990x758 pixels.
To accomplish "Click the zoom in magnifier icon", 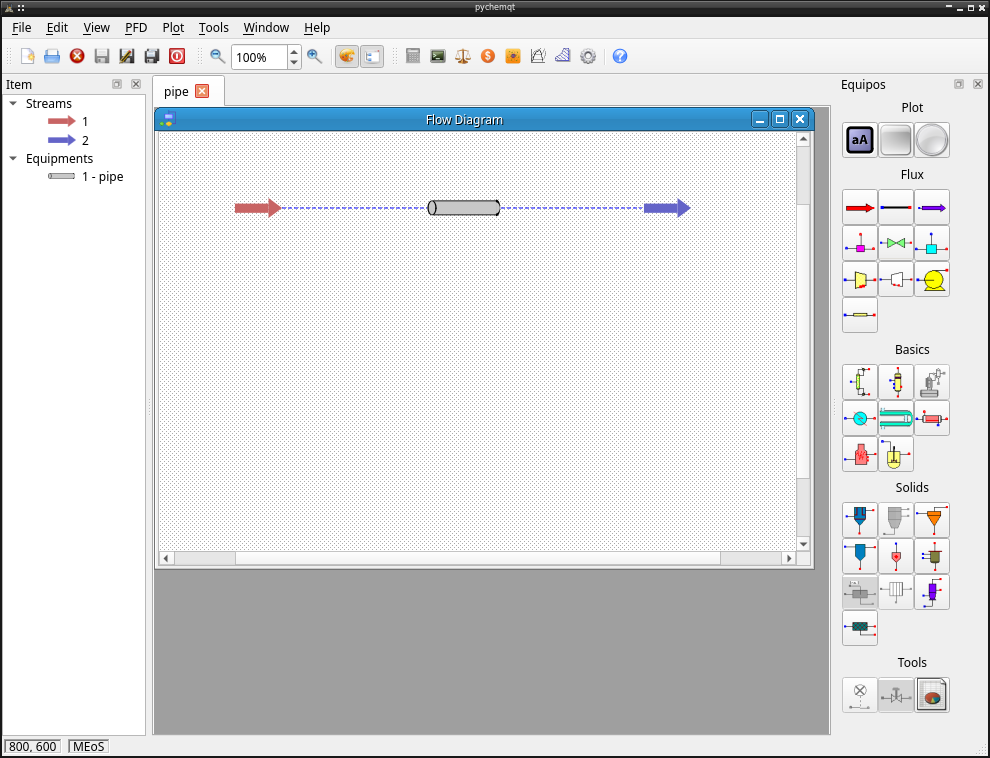I will pyautogui.click(x=314, y=56).
